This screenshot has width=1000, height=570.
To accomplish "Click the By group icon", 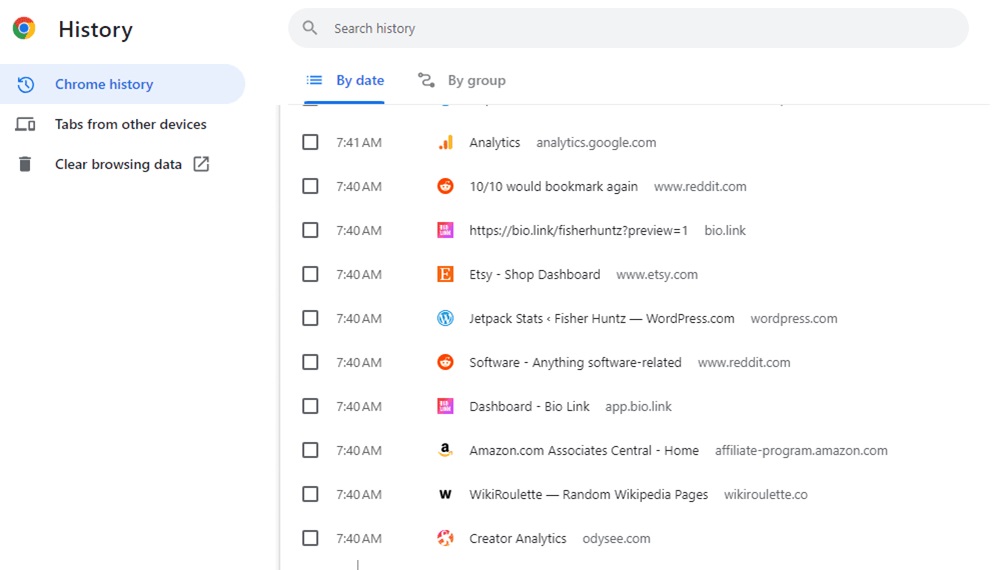I will click(x=426, y=80).
